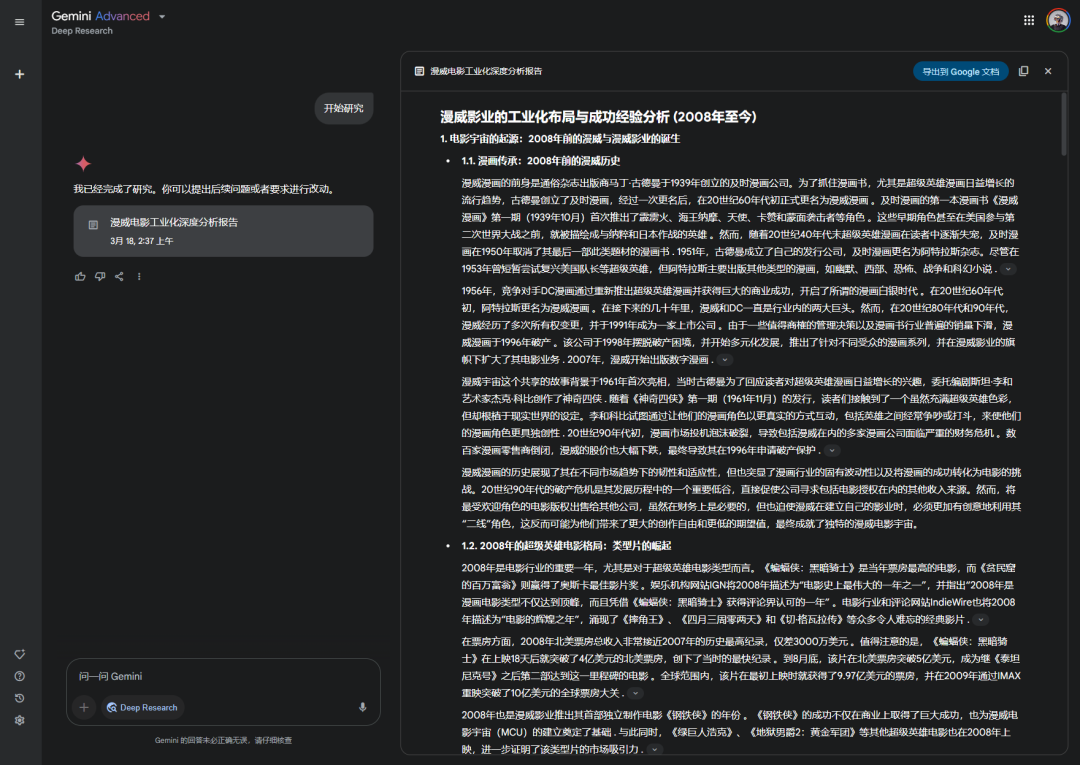Expand sources chevron after 数字漫画 paragraph
1080x765 pixels.
(725, 359)
